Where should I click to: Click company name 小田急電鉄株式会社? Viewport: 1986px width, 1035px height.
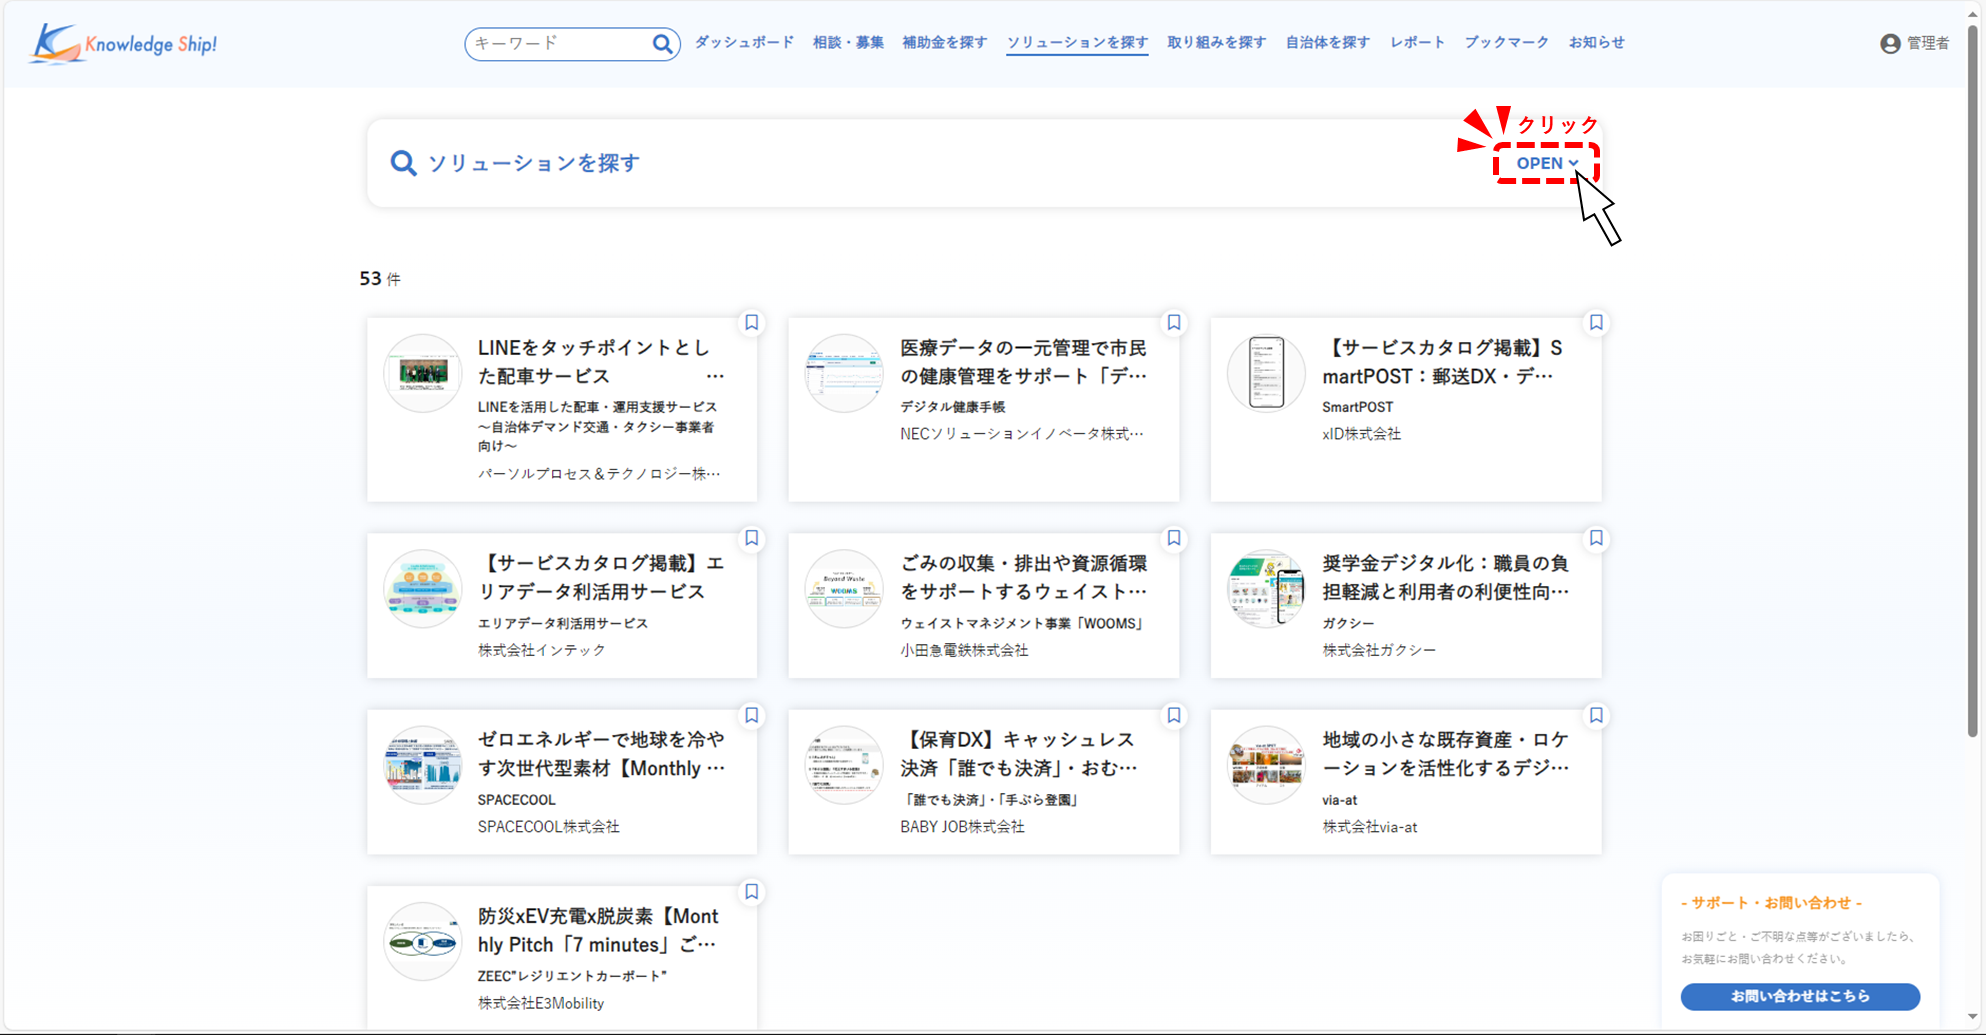pyautogui.click(x=964, y=650)
